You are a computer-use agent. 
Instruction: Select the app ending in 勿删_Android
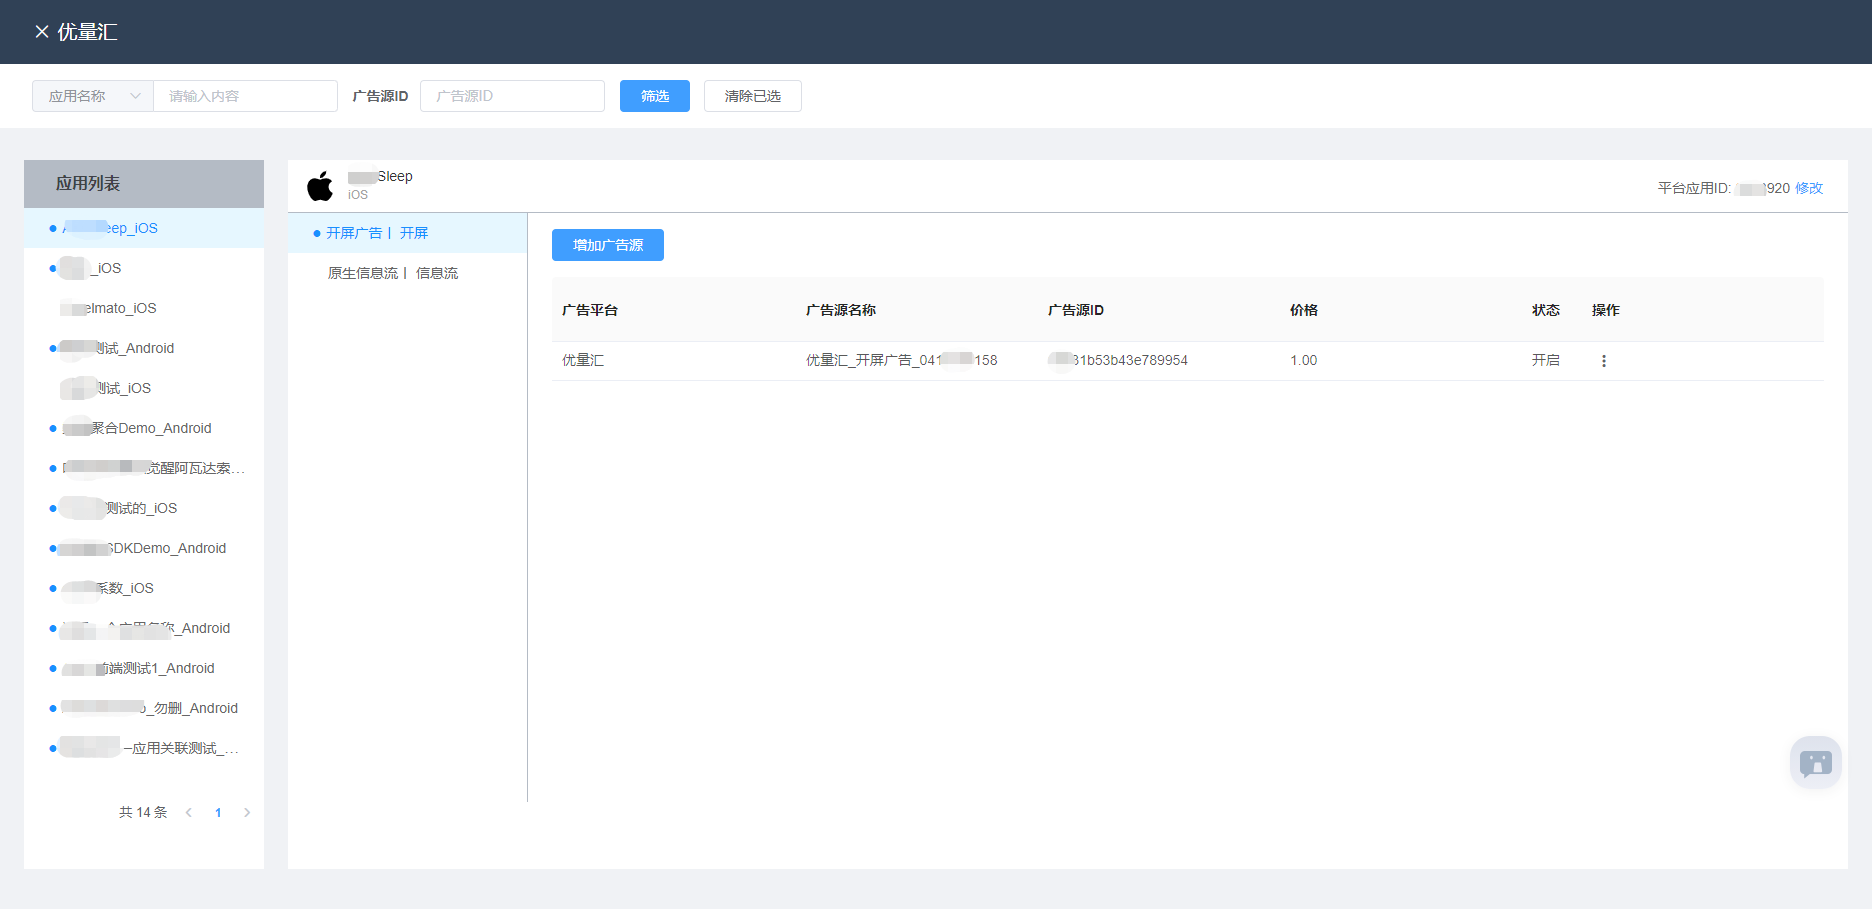tap(144, 708)
